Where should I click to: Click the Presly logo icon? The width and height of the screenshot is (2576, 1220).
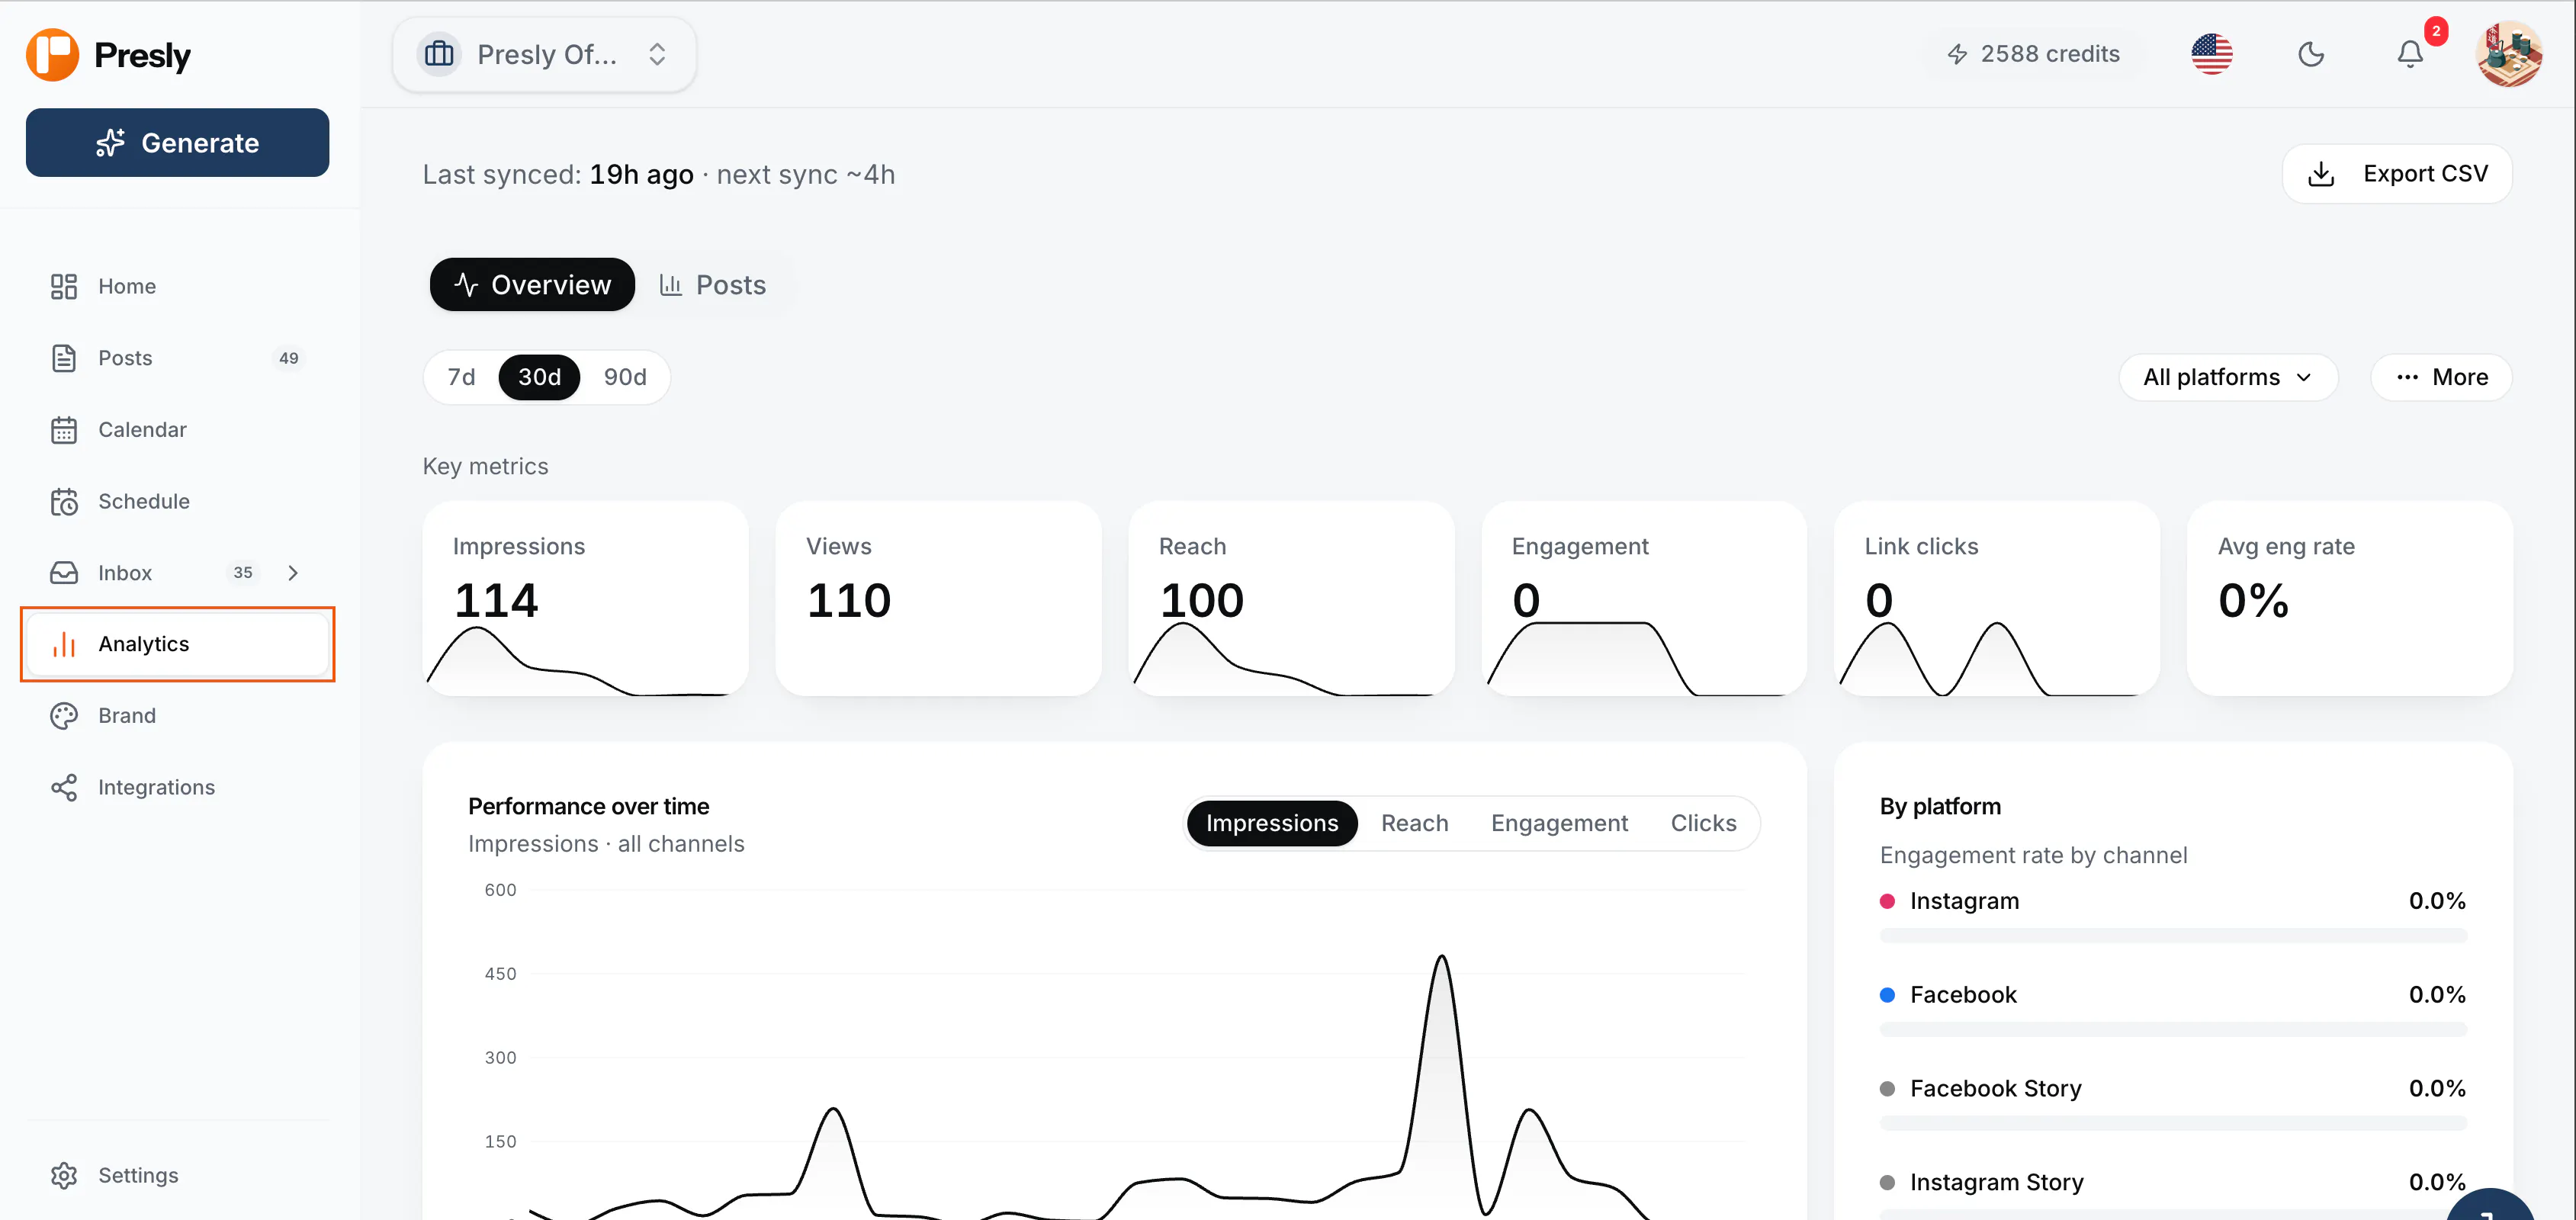52,54
